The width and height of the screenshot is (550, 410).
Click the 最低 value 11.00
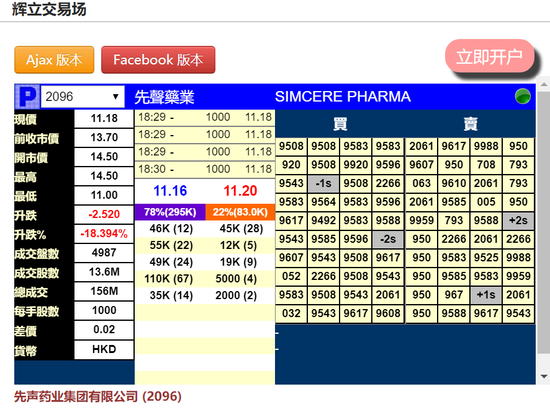(104, 195)
